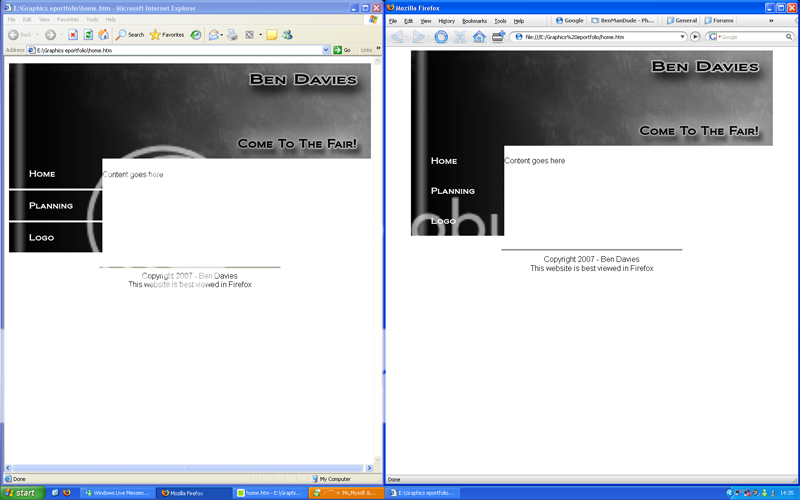Open the File menu in Internet Explorer
The width and height of the screenshot is (800, 500).
[x=11, y=20]
